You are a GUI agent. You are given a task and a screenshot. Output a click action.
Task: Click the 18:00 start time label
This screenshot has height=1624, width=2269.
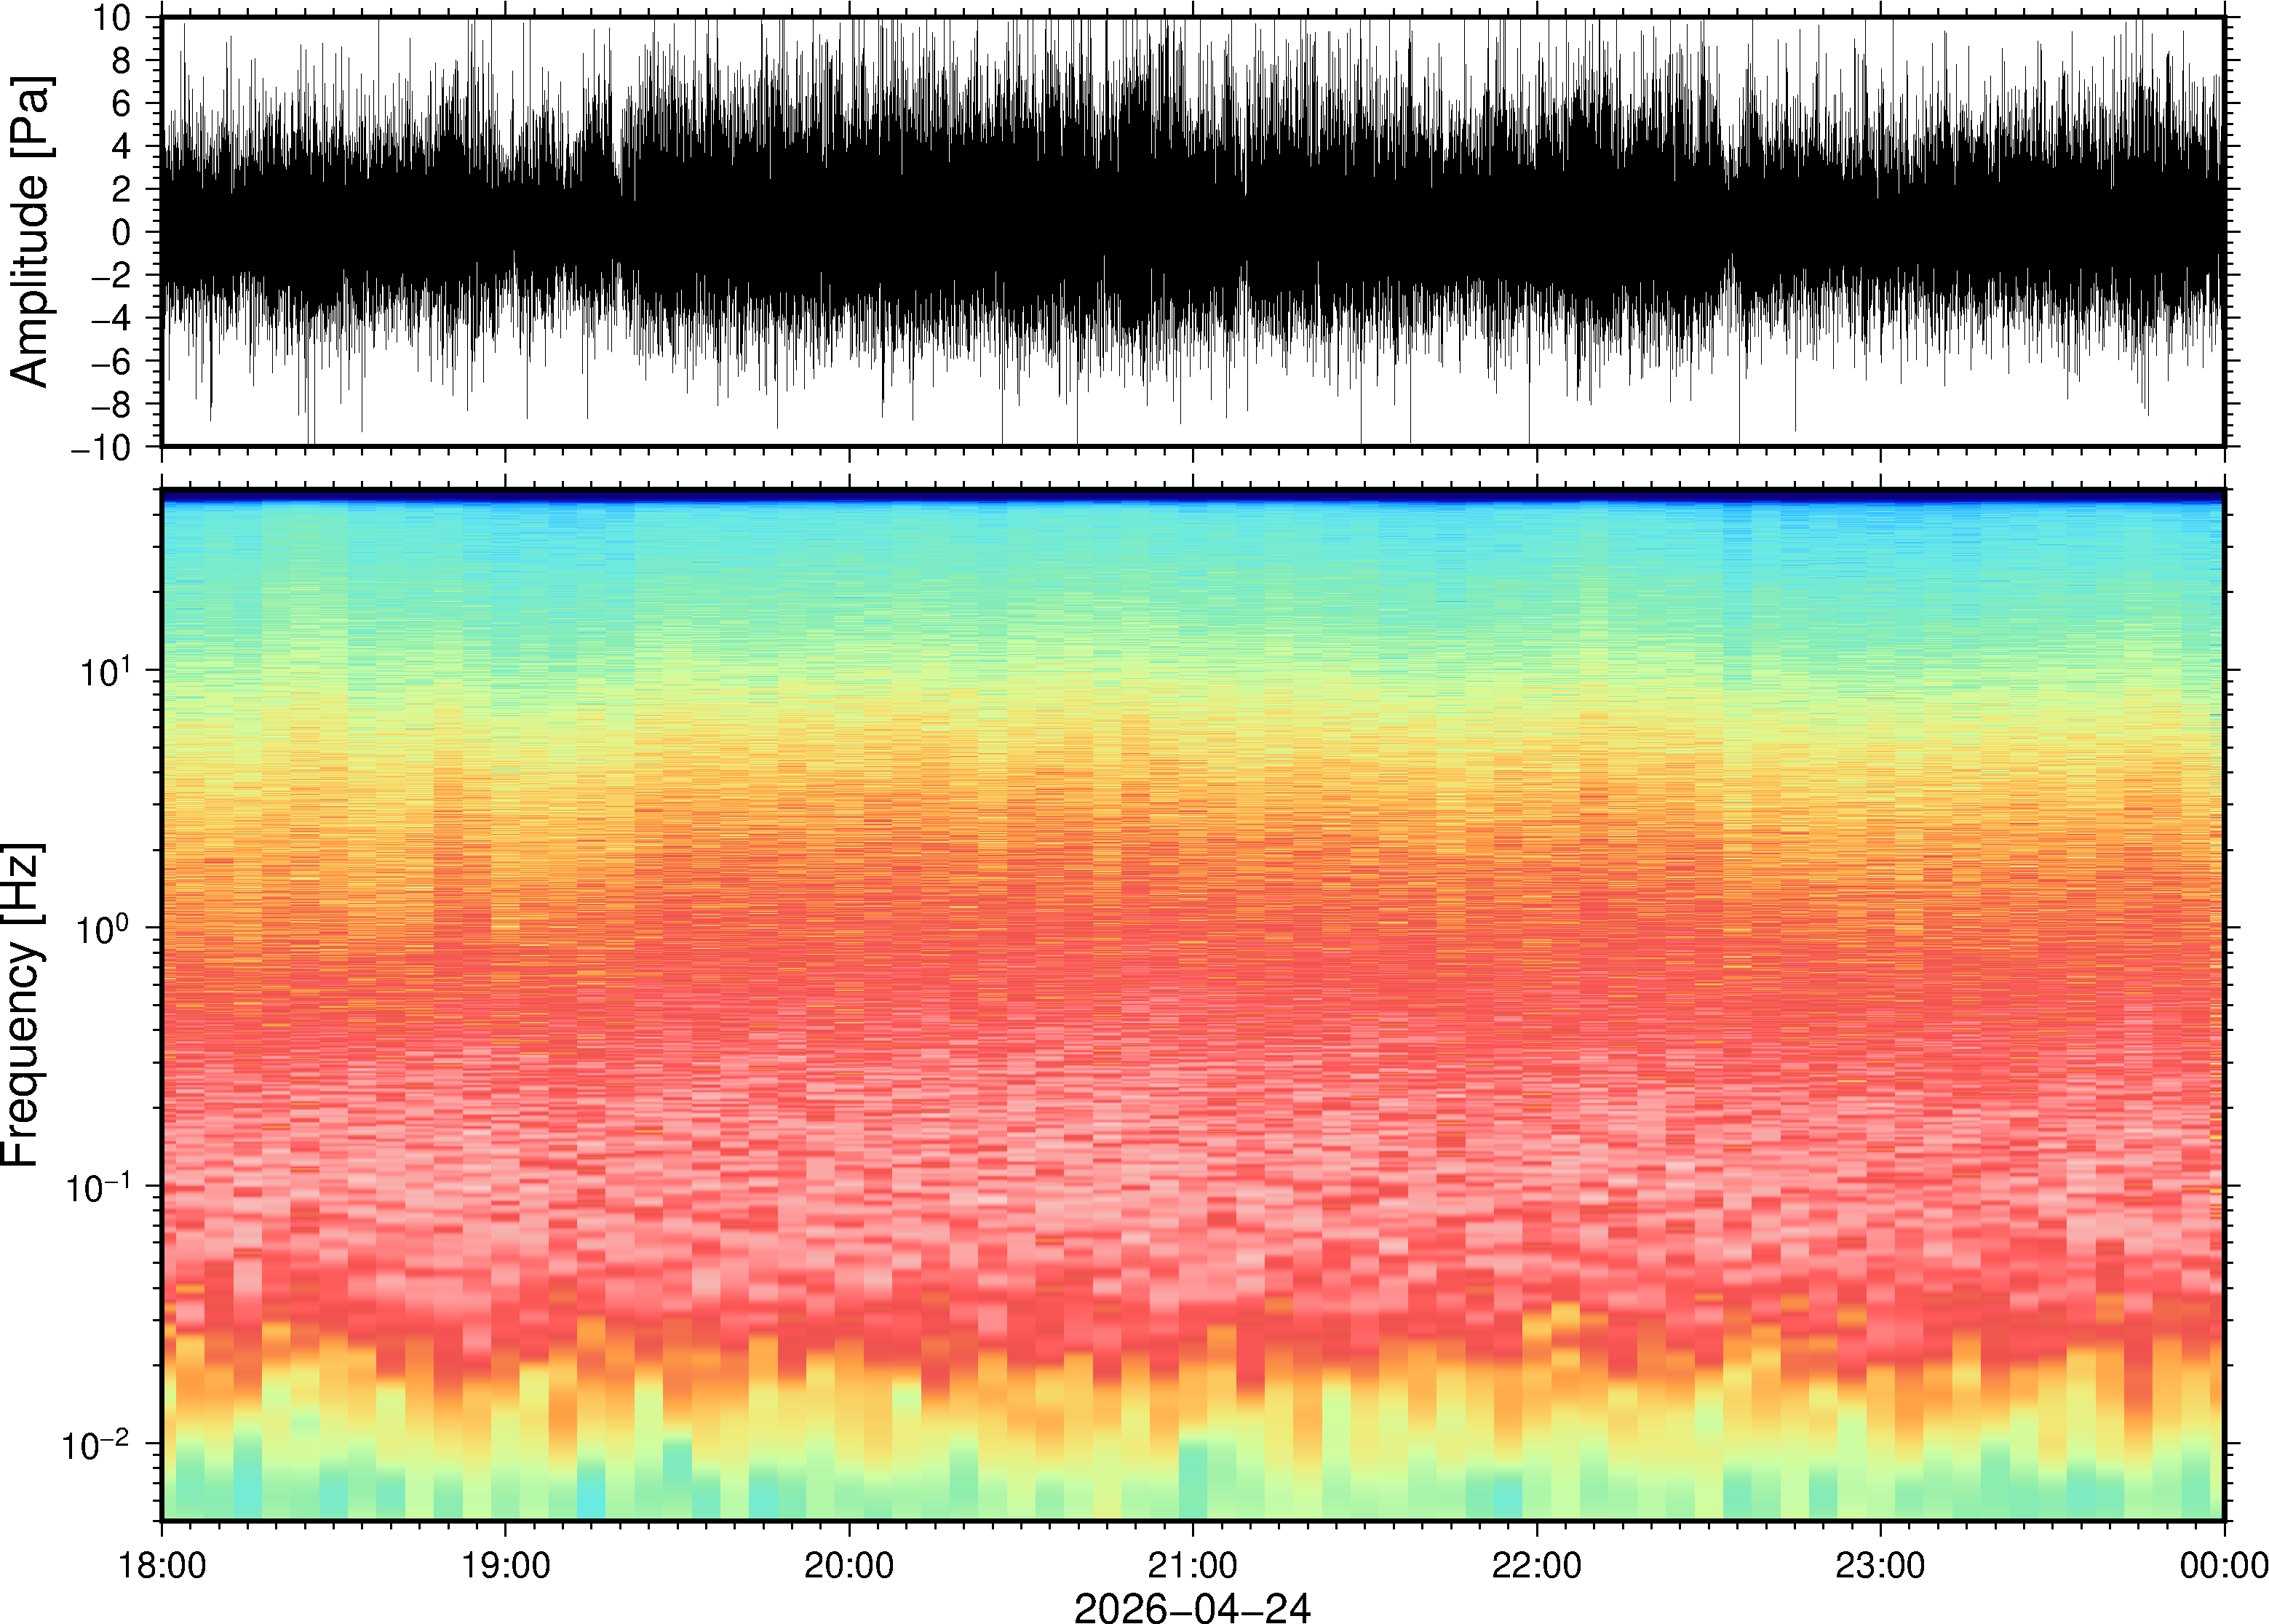click(162, 1565)
